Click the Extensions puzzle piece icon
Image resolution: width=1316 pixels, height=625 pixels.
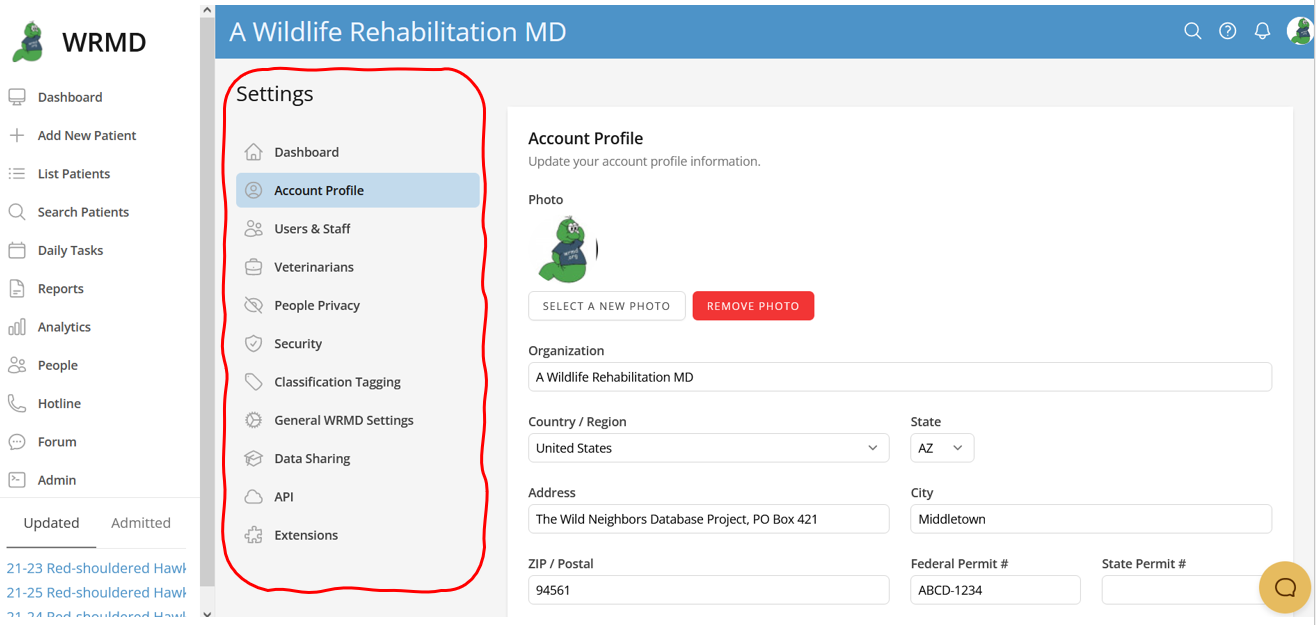pos(254,535)
